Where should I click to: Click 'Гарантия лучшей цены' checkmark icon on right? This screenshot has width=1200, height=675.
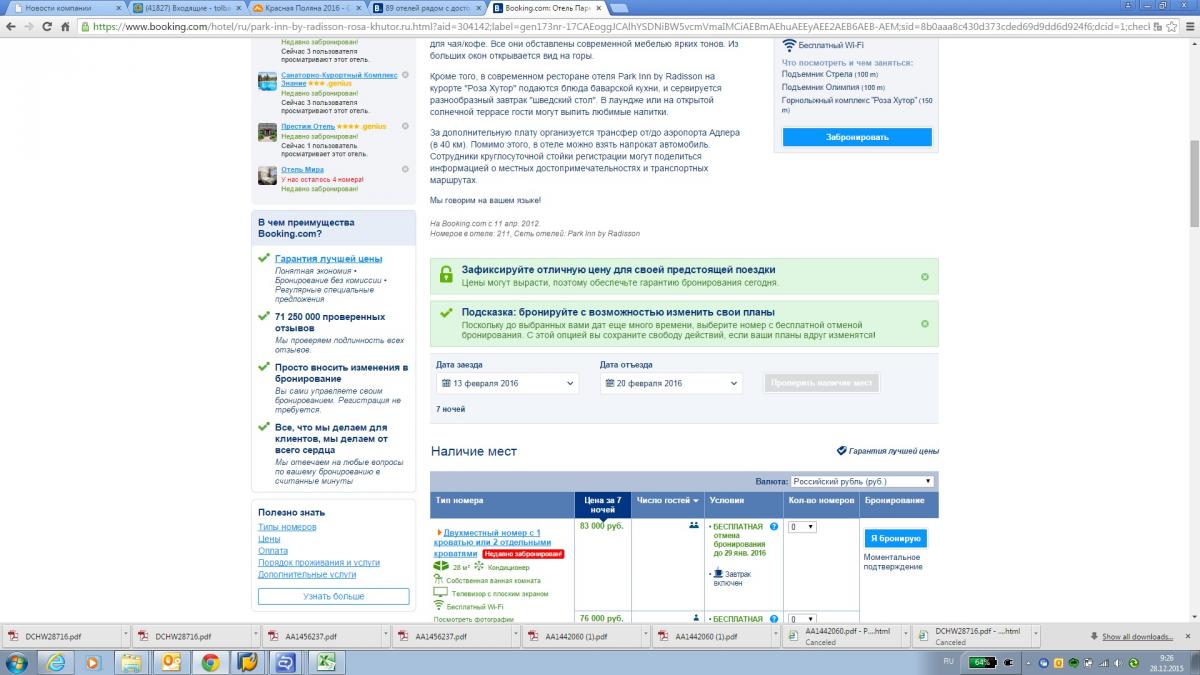(x=841, y=451)
